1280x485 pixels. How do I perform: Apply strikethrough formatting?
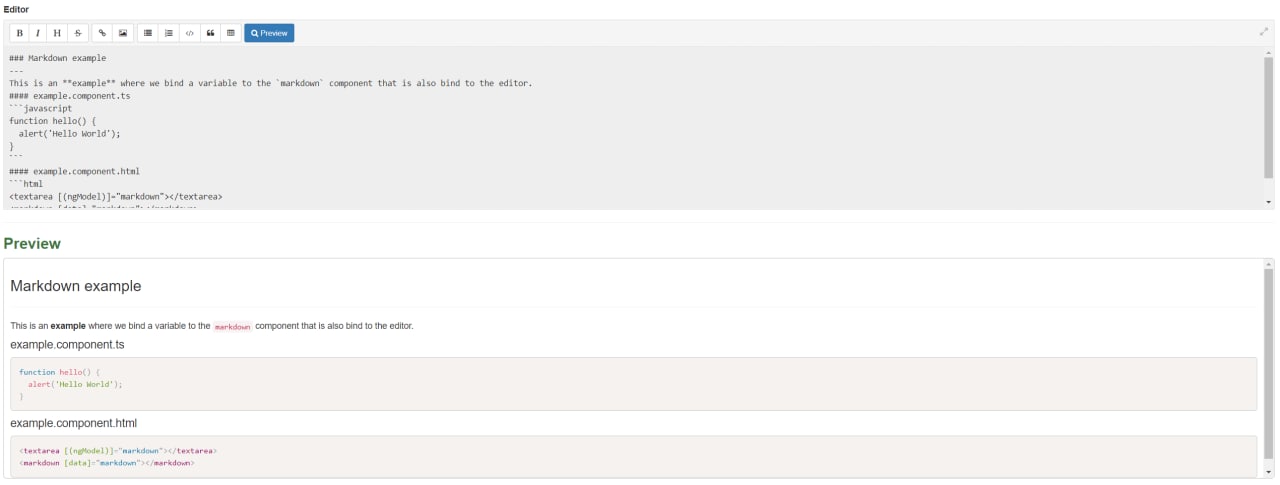[x=78, y=33]
